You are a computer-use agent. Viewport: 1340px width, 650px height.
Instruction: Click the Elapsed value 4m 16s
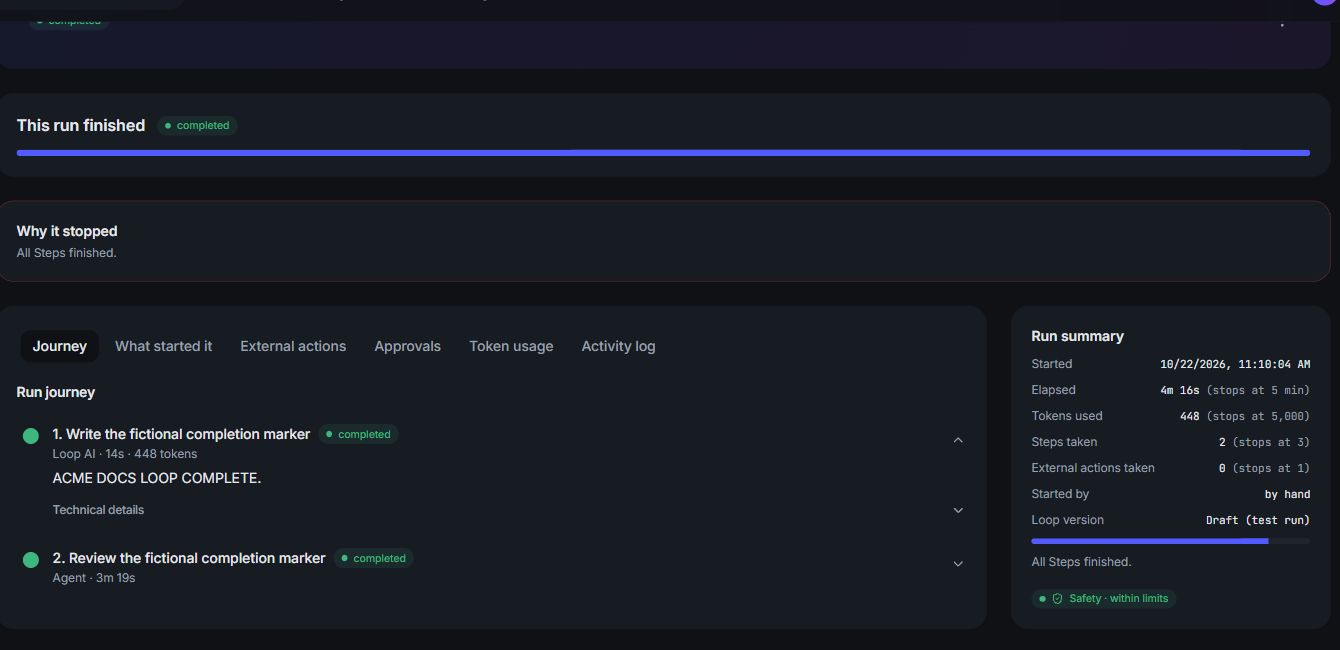click(1180, 390)
